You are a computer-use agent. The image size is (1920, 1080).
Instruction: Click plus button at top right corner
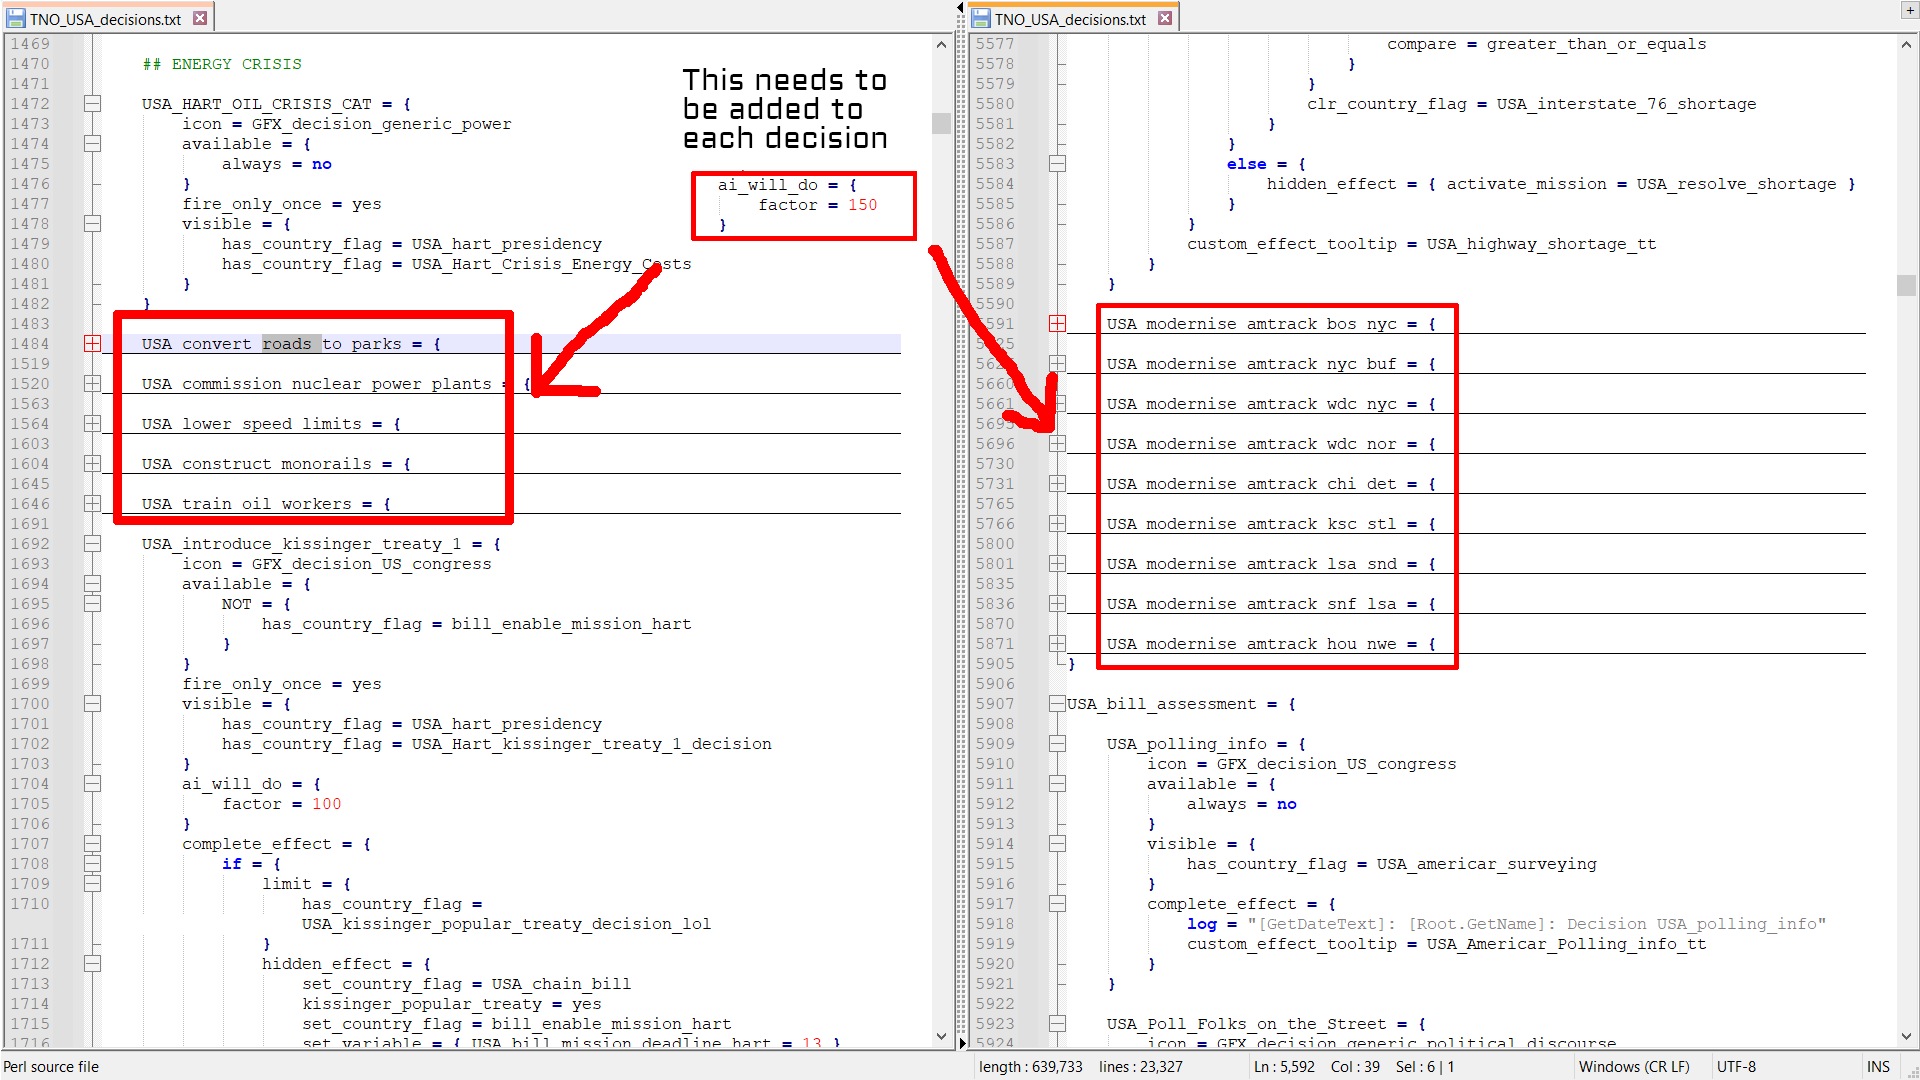pos(1908,10)
